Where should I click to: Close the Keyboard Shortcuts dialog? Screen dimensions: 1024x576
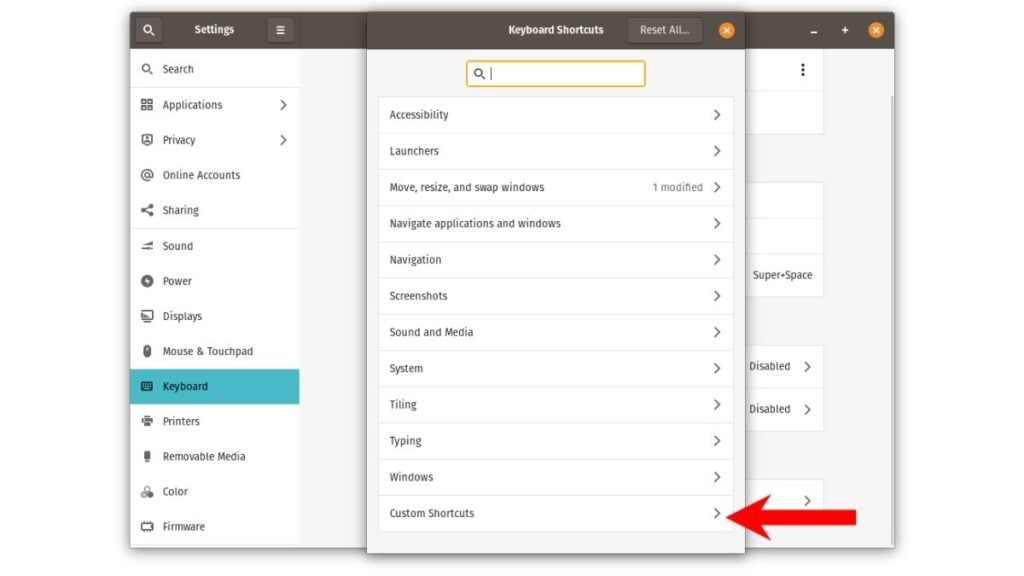coord(727,30)
